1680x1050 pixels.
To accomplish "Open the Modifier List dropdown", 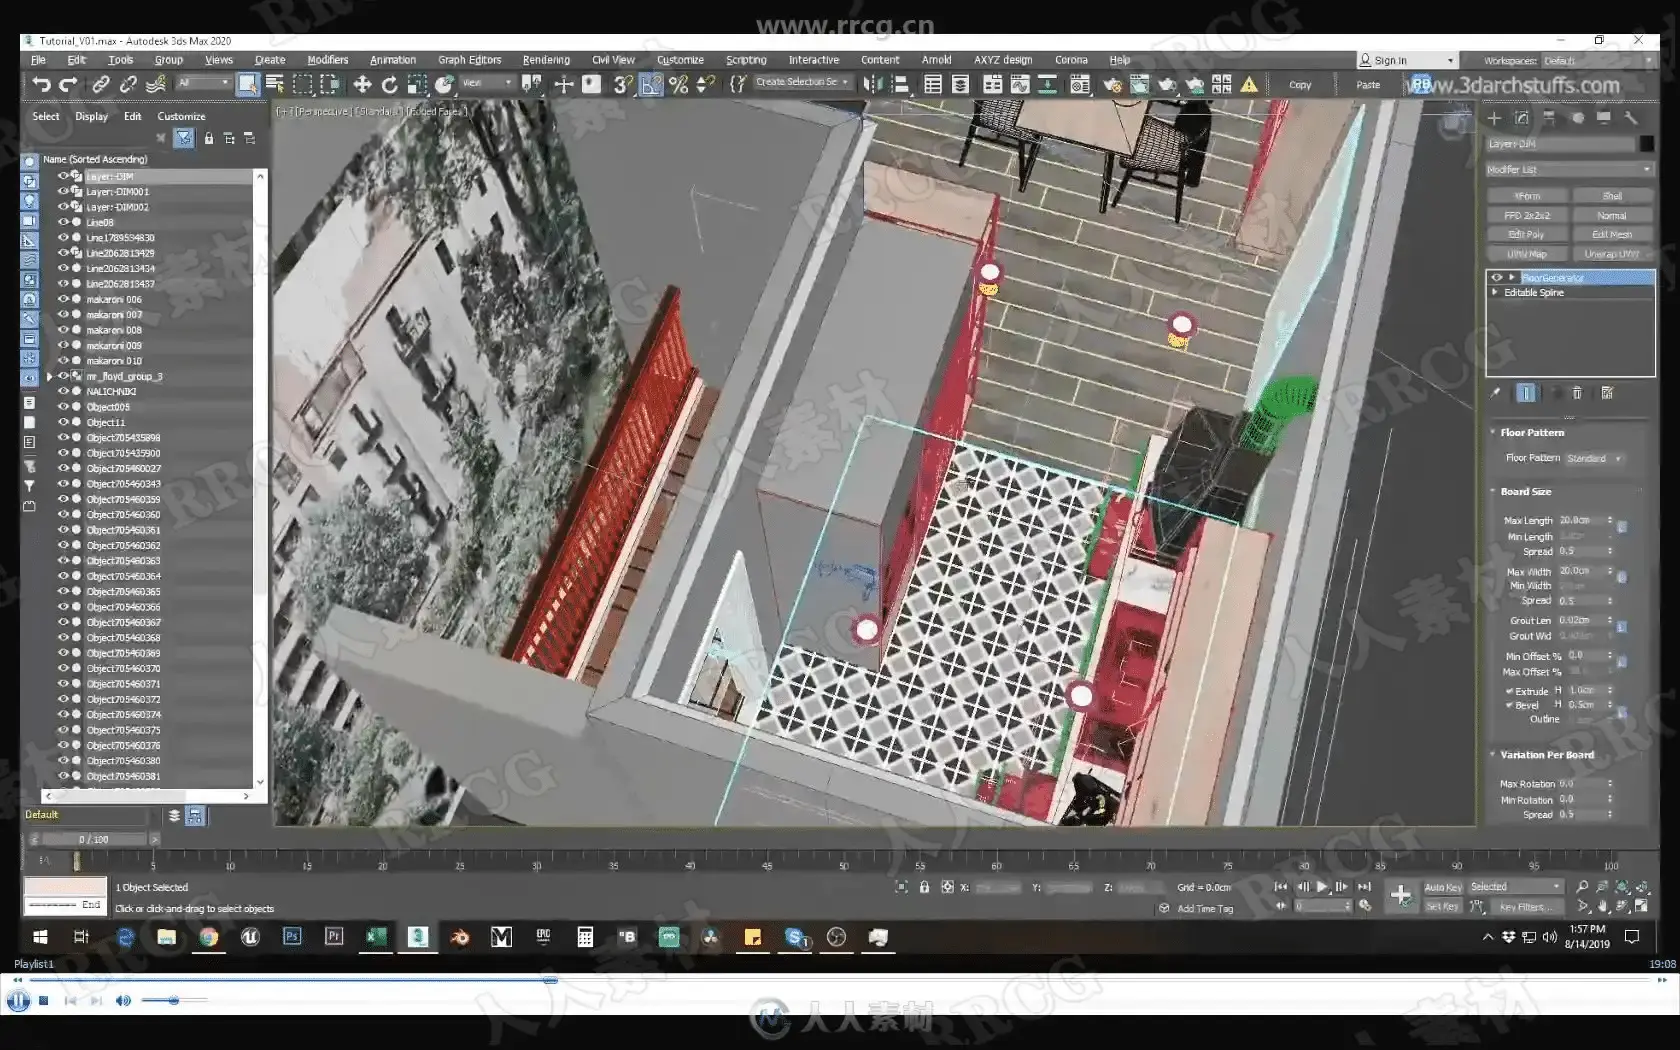I will tap(1568, 169).
